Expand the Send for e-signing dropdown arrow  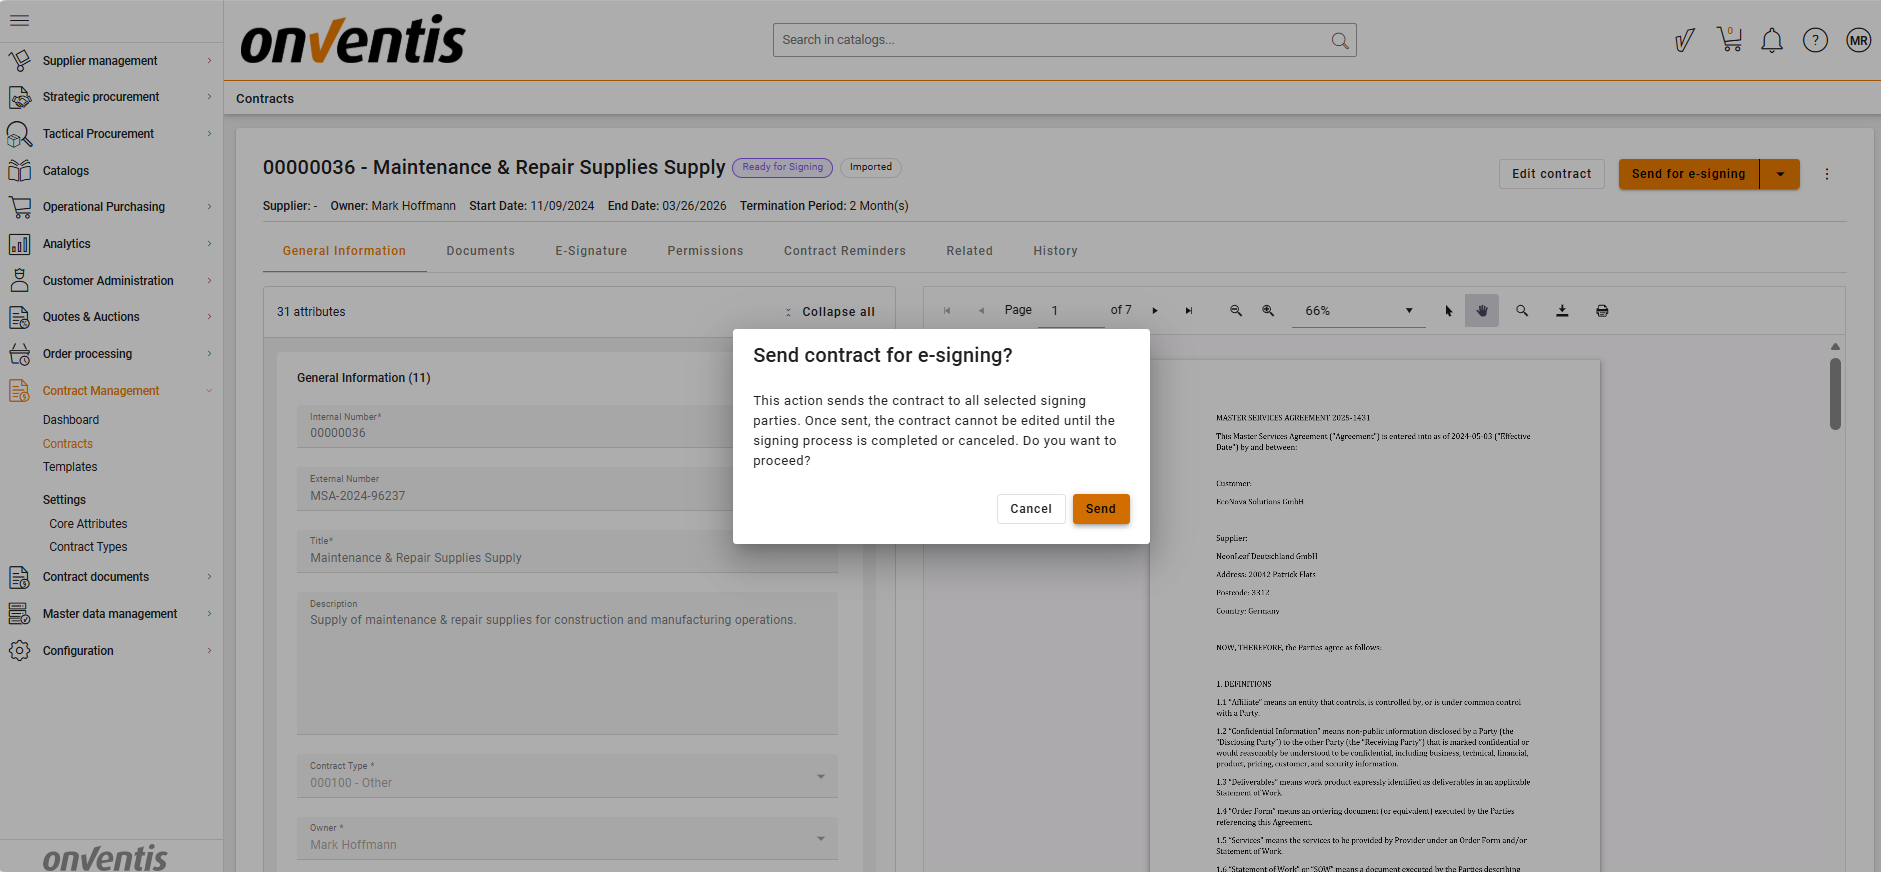[1779, 174]
